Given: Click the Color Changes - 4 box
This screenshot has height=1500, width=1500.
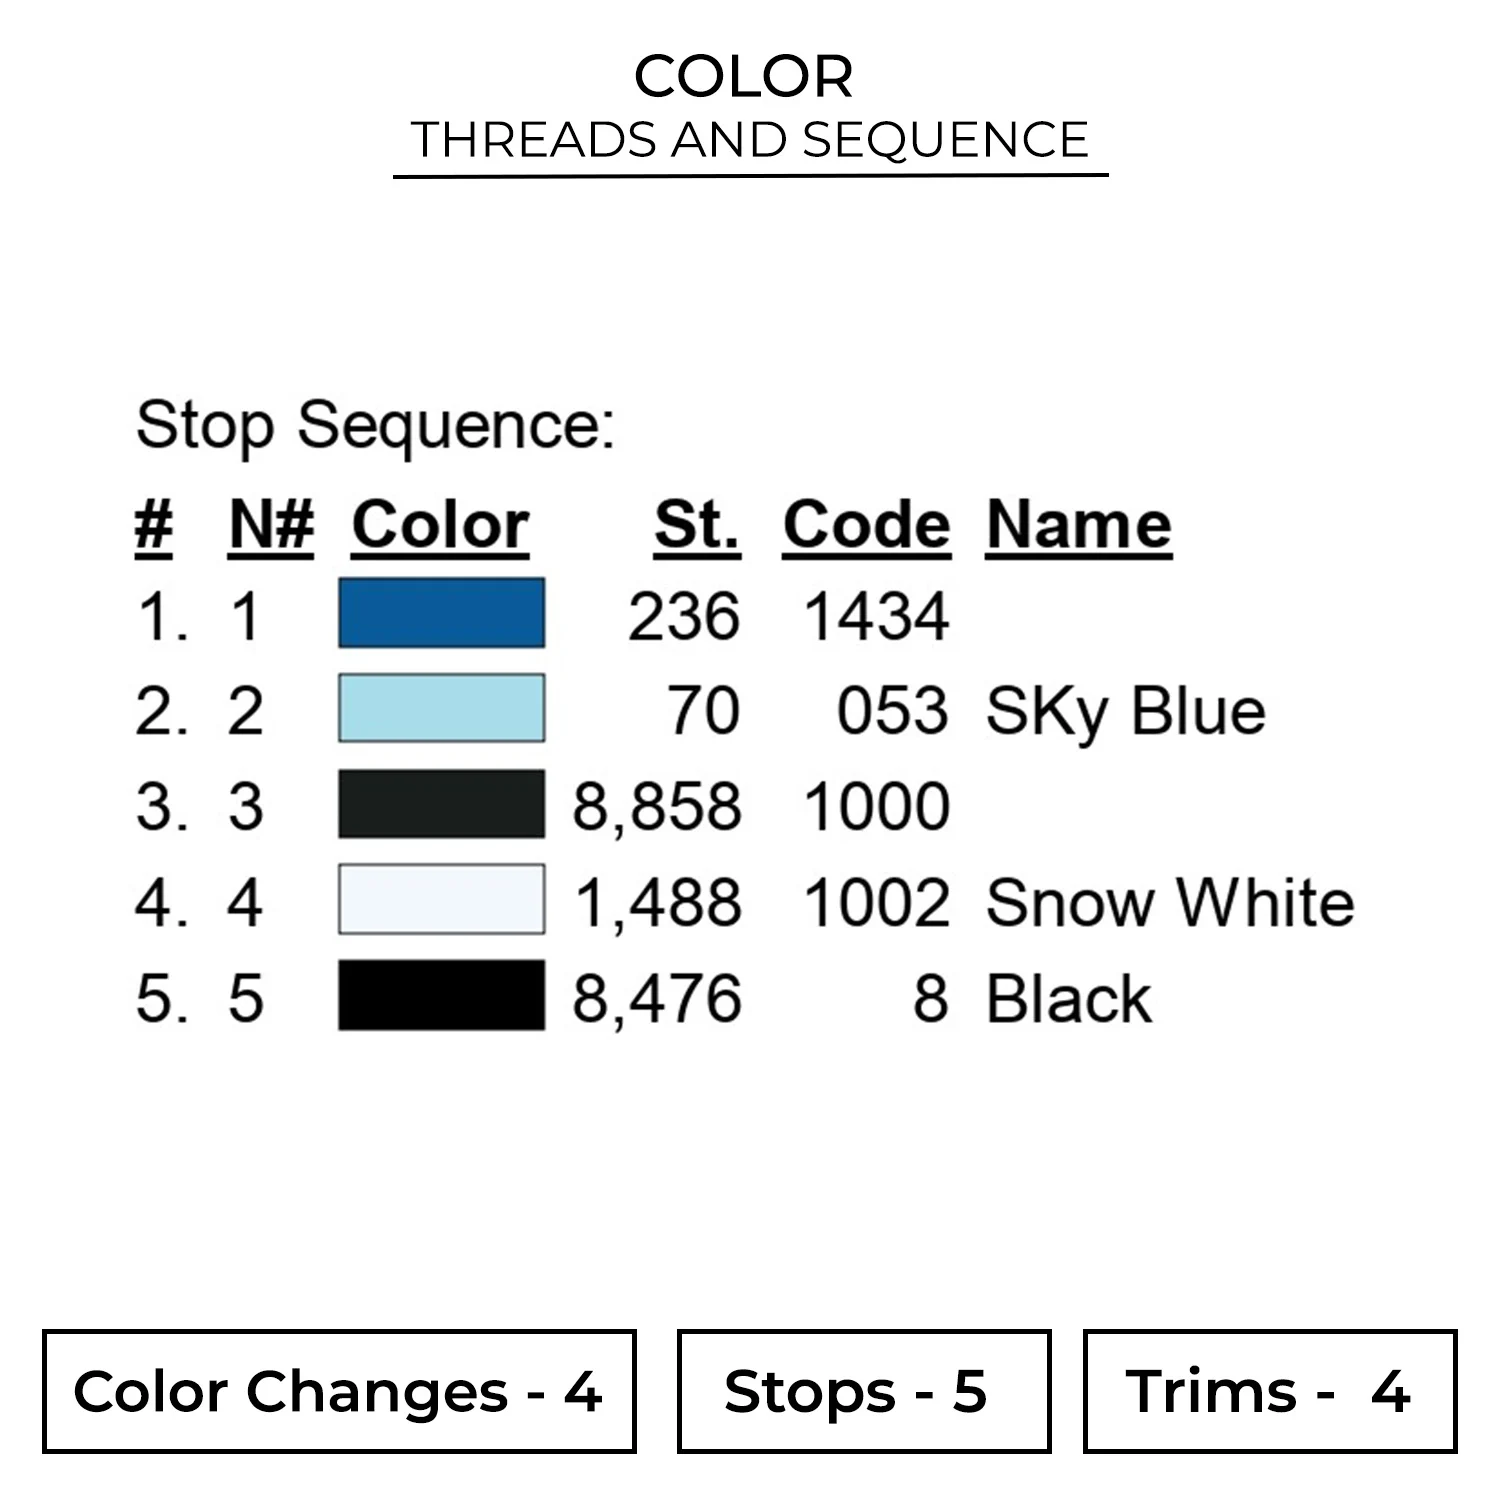Looking at the screenshot, I should click(x=339, y=1391).
